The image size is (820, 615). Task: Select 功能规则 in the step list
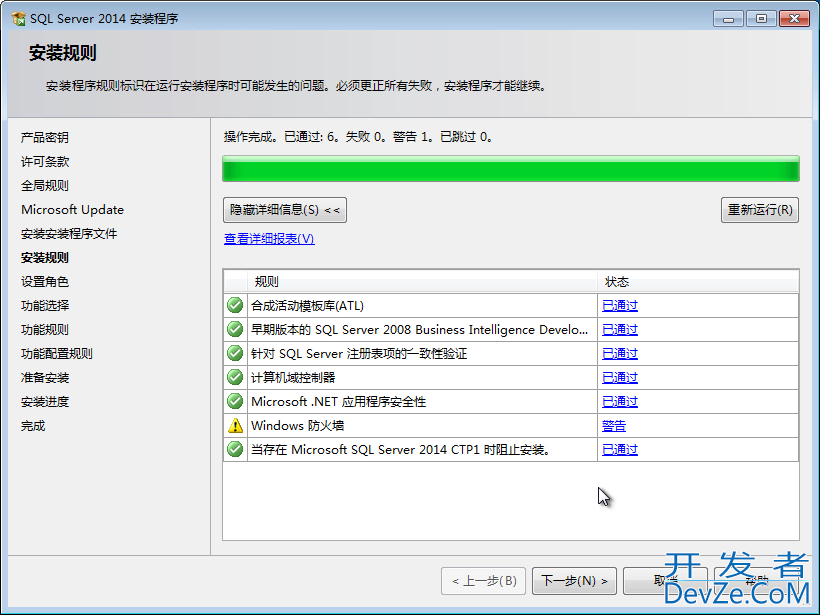pyautogui.click(x=44, y=329)
